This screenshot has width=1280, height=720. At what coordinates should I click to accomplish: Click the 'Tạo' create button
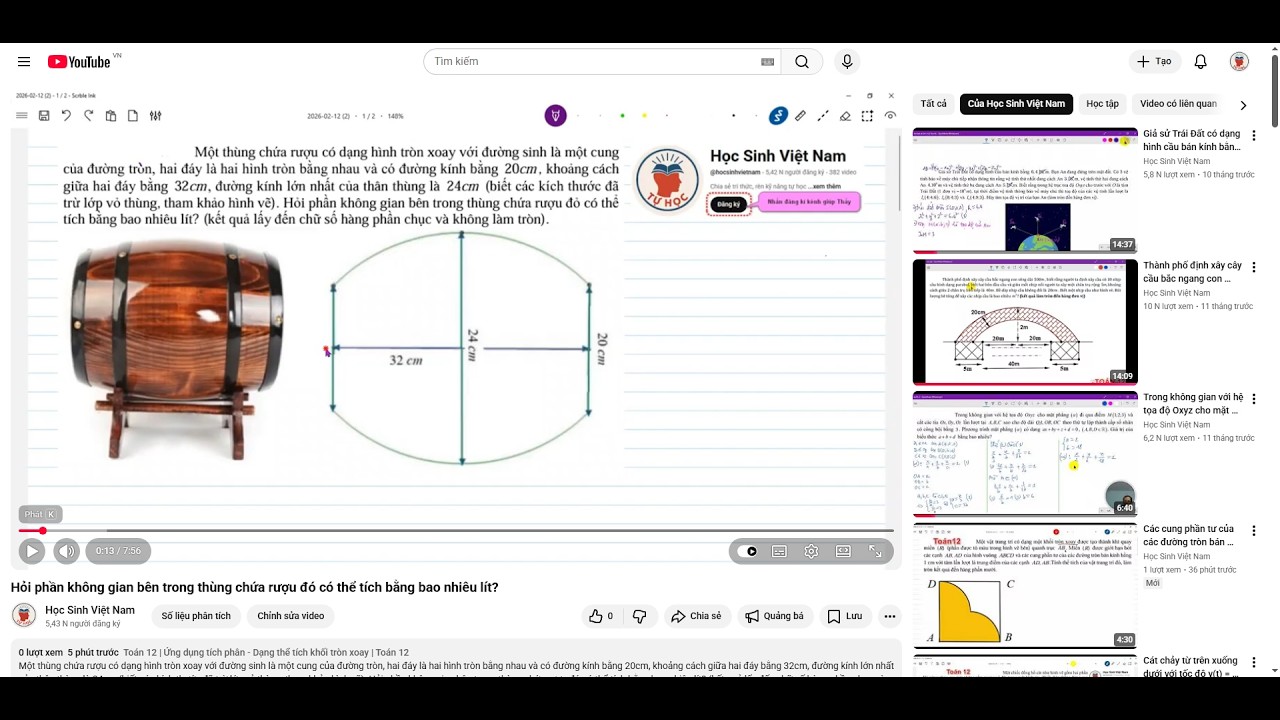coord(1155,62)
